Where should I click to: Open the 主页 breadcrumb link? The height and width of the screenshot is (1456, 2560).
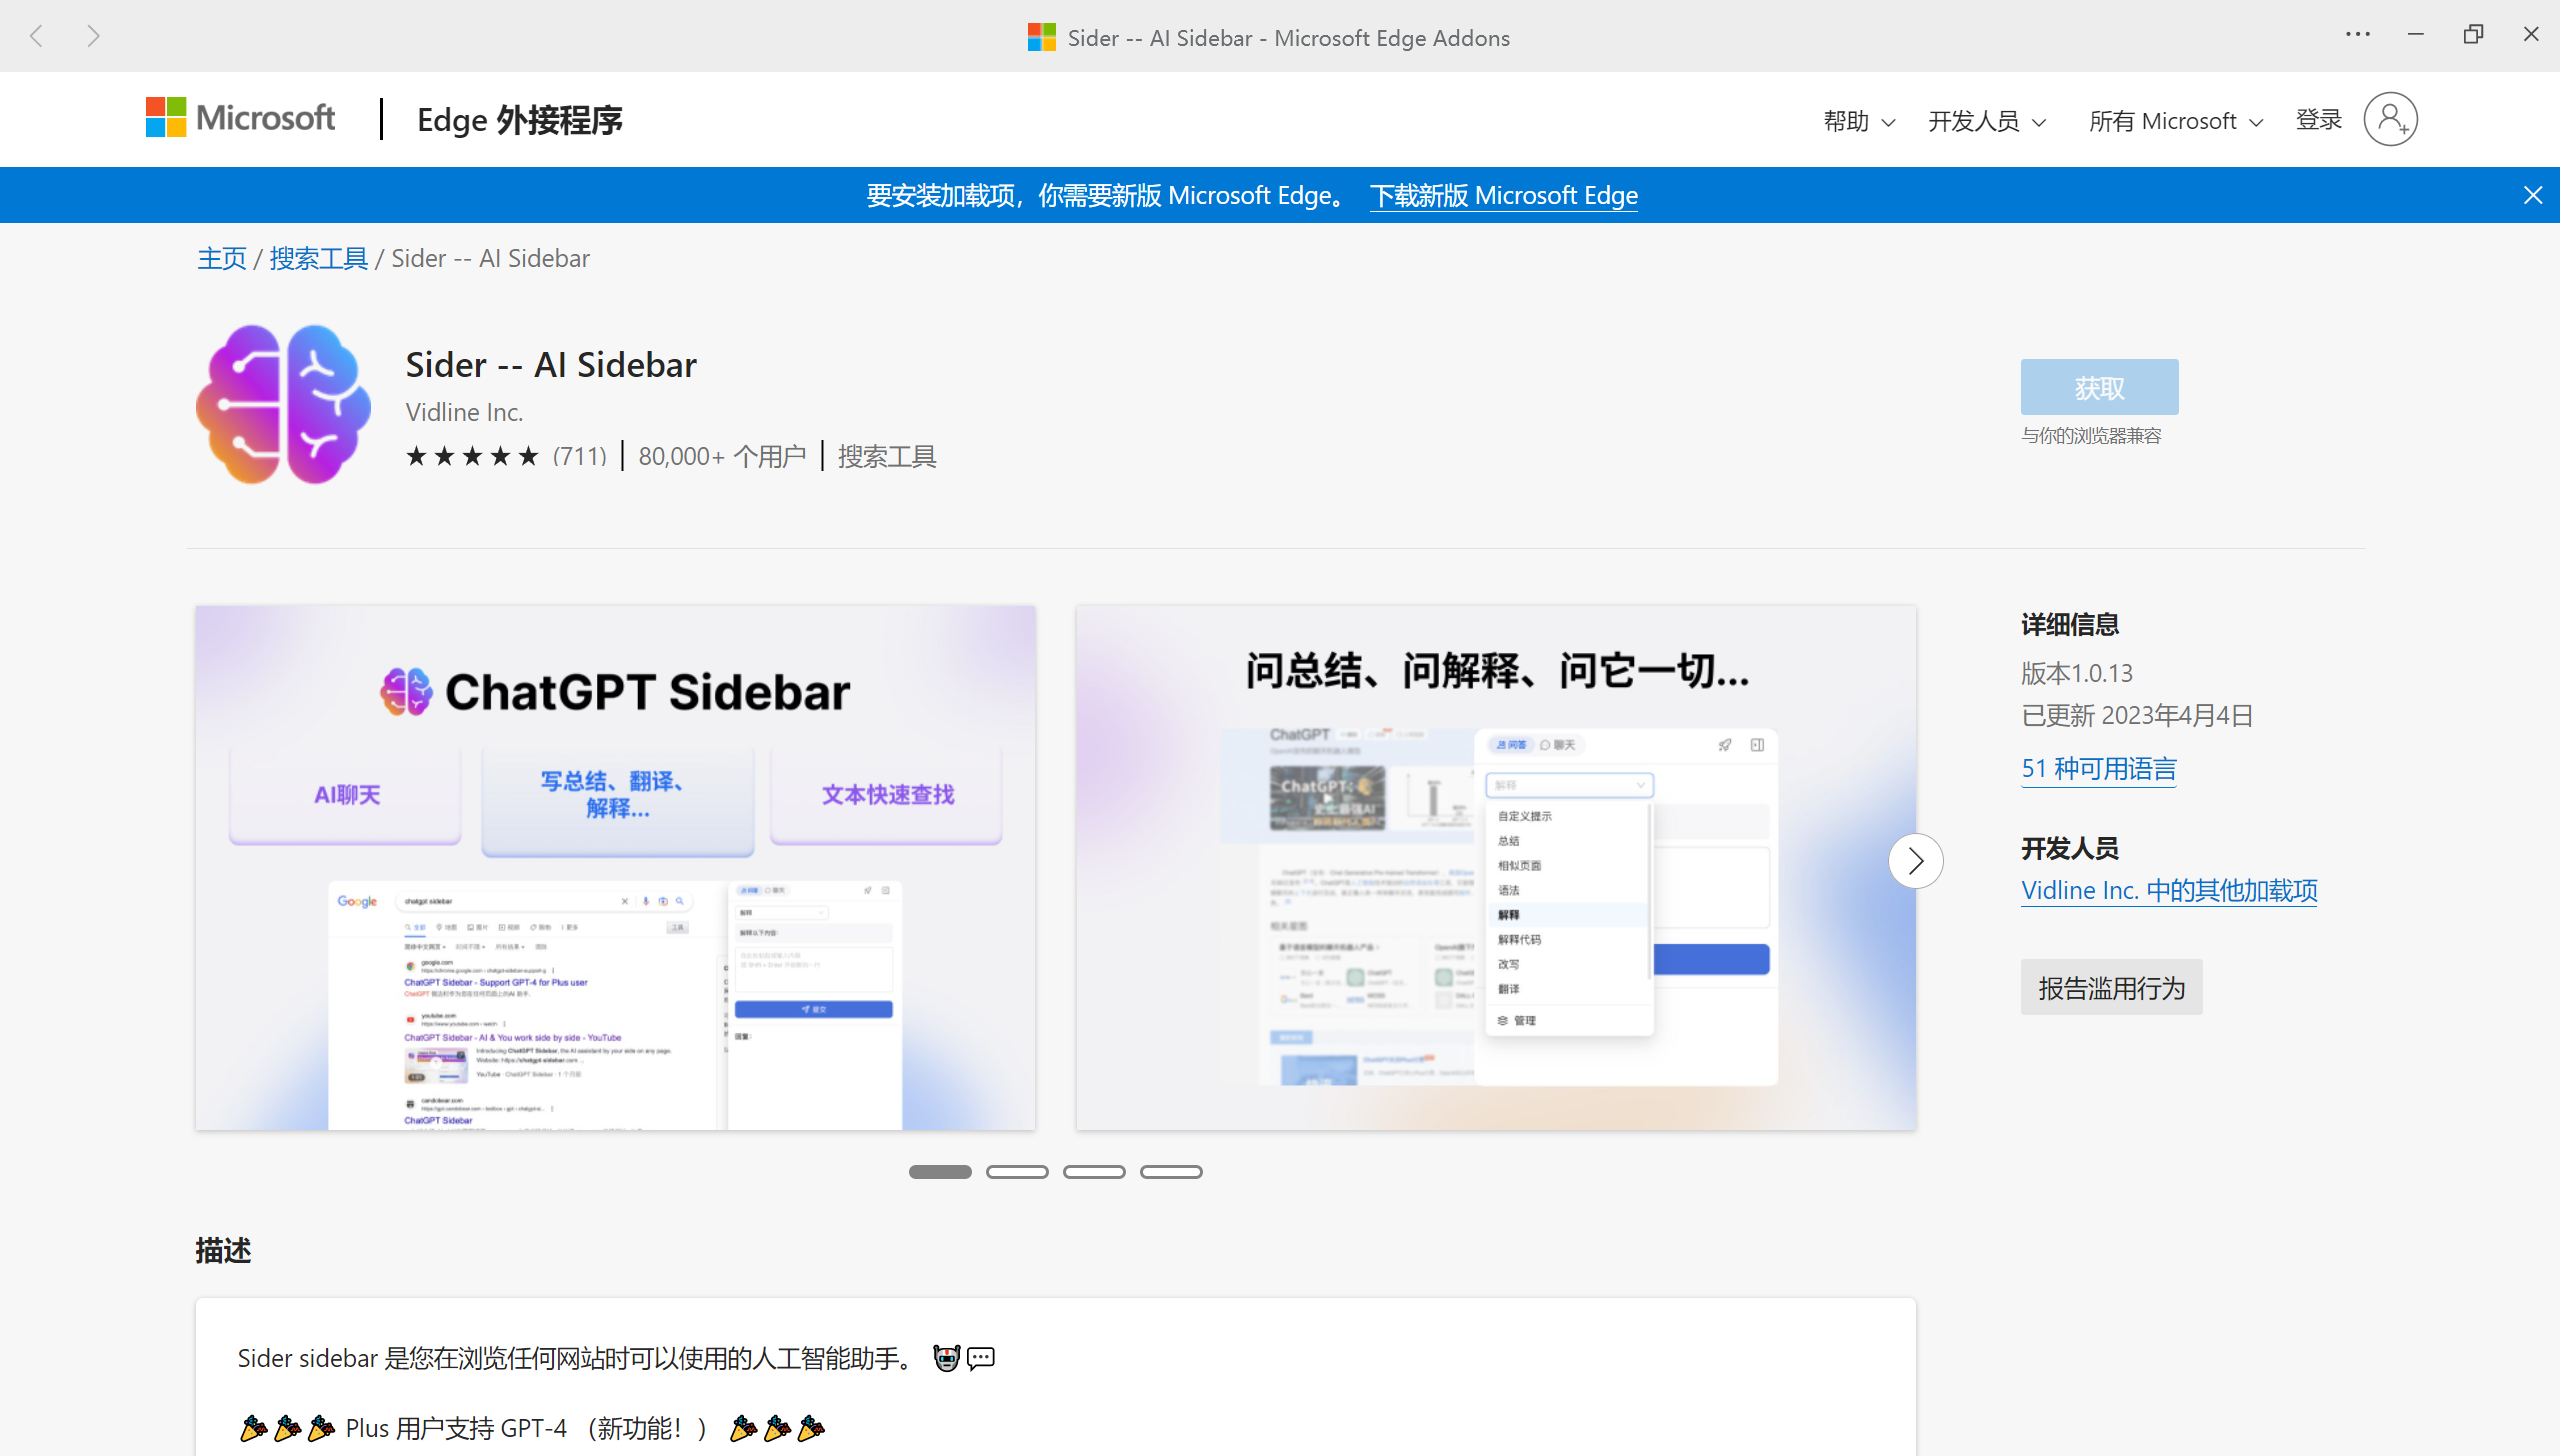coord(221,259)
